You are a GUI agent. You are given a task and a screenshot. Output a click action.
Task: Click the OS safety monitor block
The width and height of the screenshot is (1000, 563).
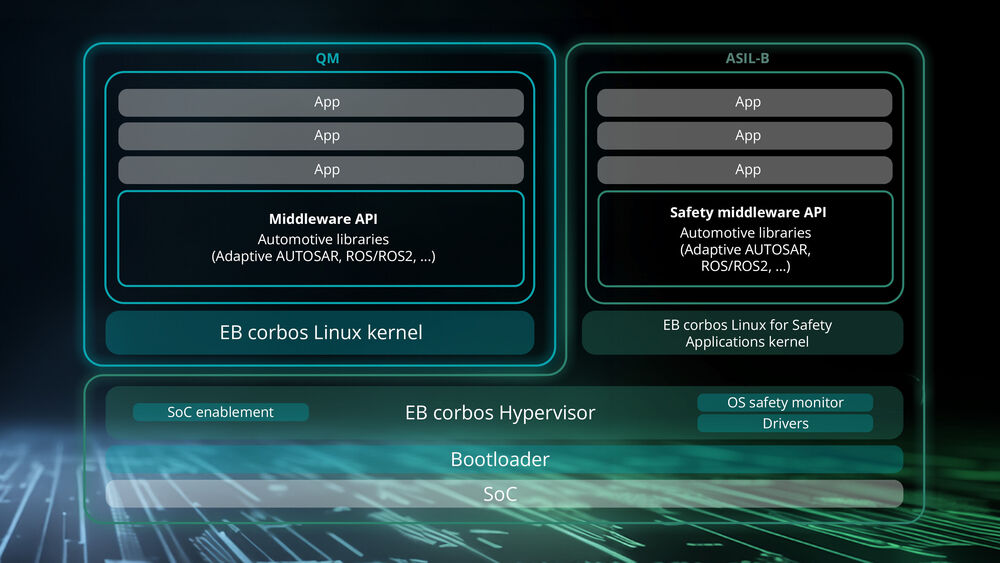pos(785,402)
